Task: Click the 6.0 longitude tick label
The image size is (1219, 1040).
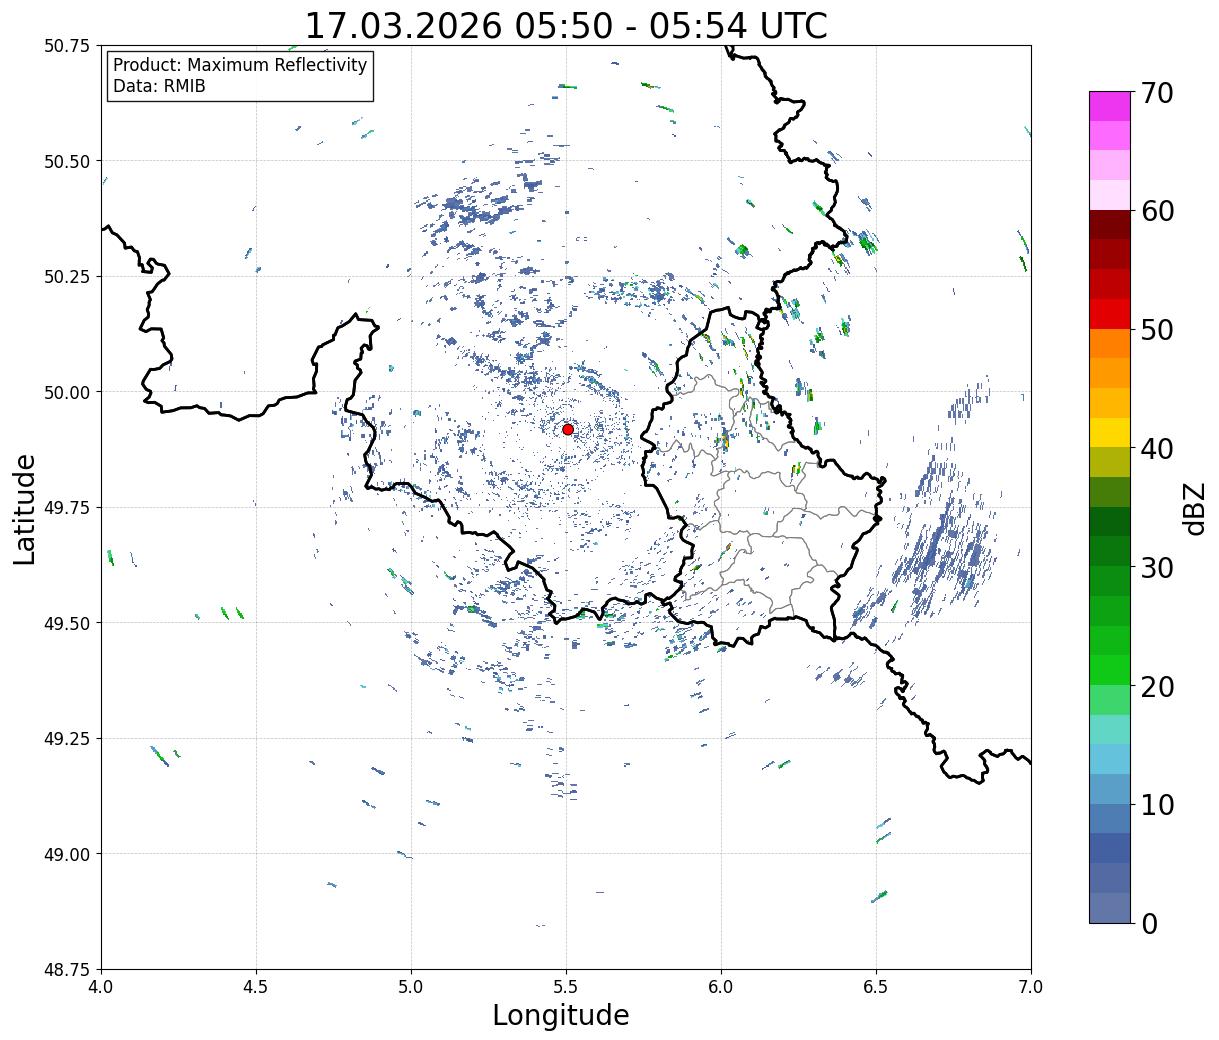Action: [x=721, y=987]
